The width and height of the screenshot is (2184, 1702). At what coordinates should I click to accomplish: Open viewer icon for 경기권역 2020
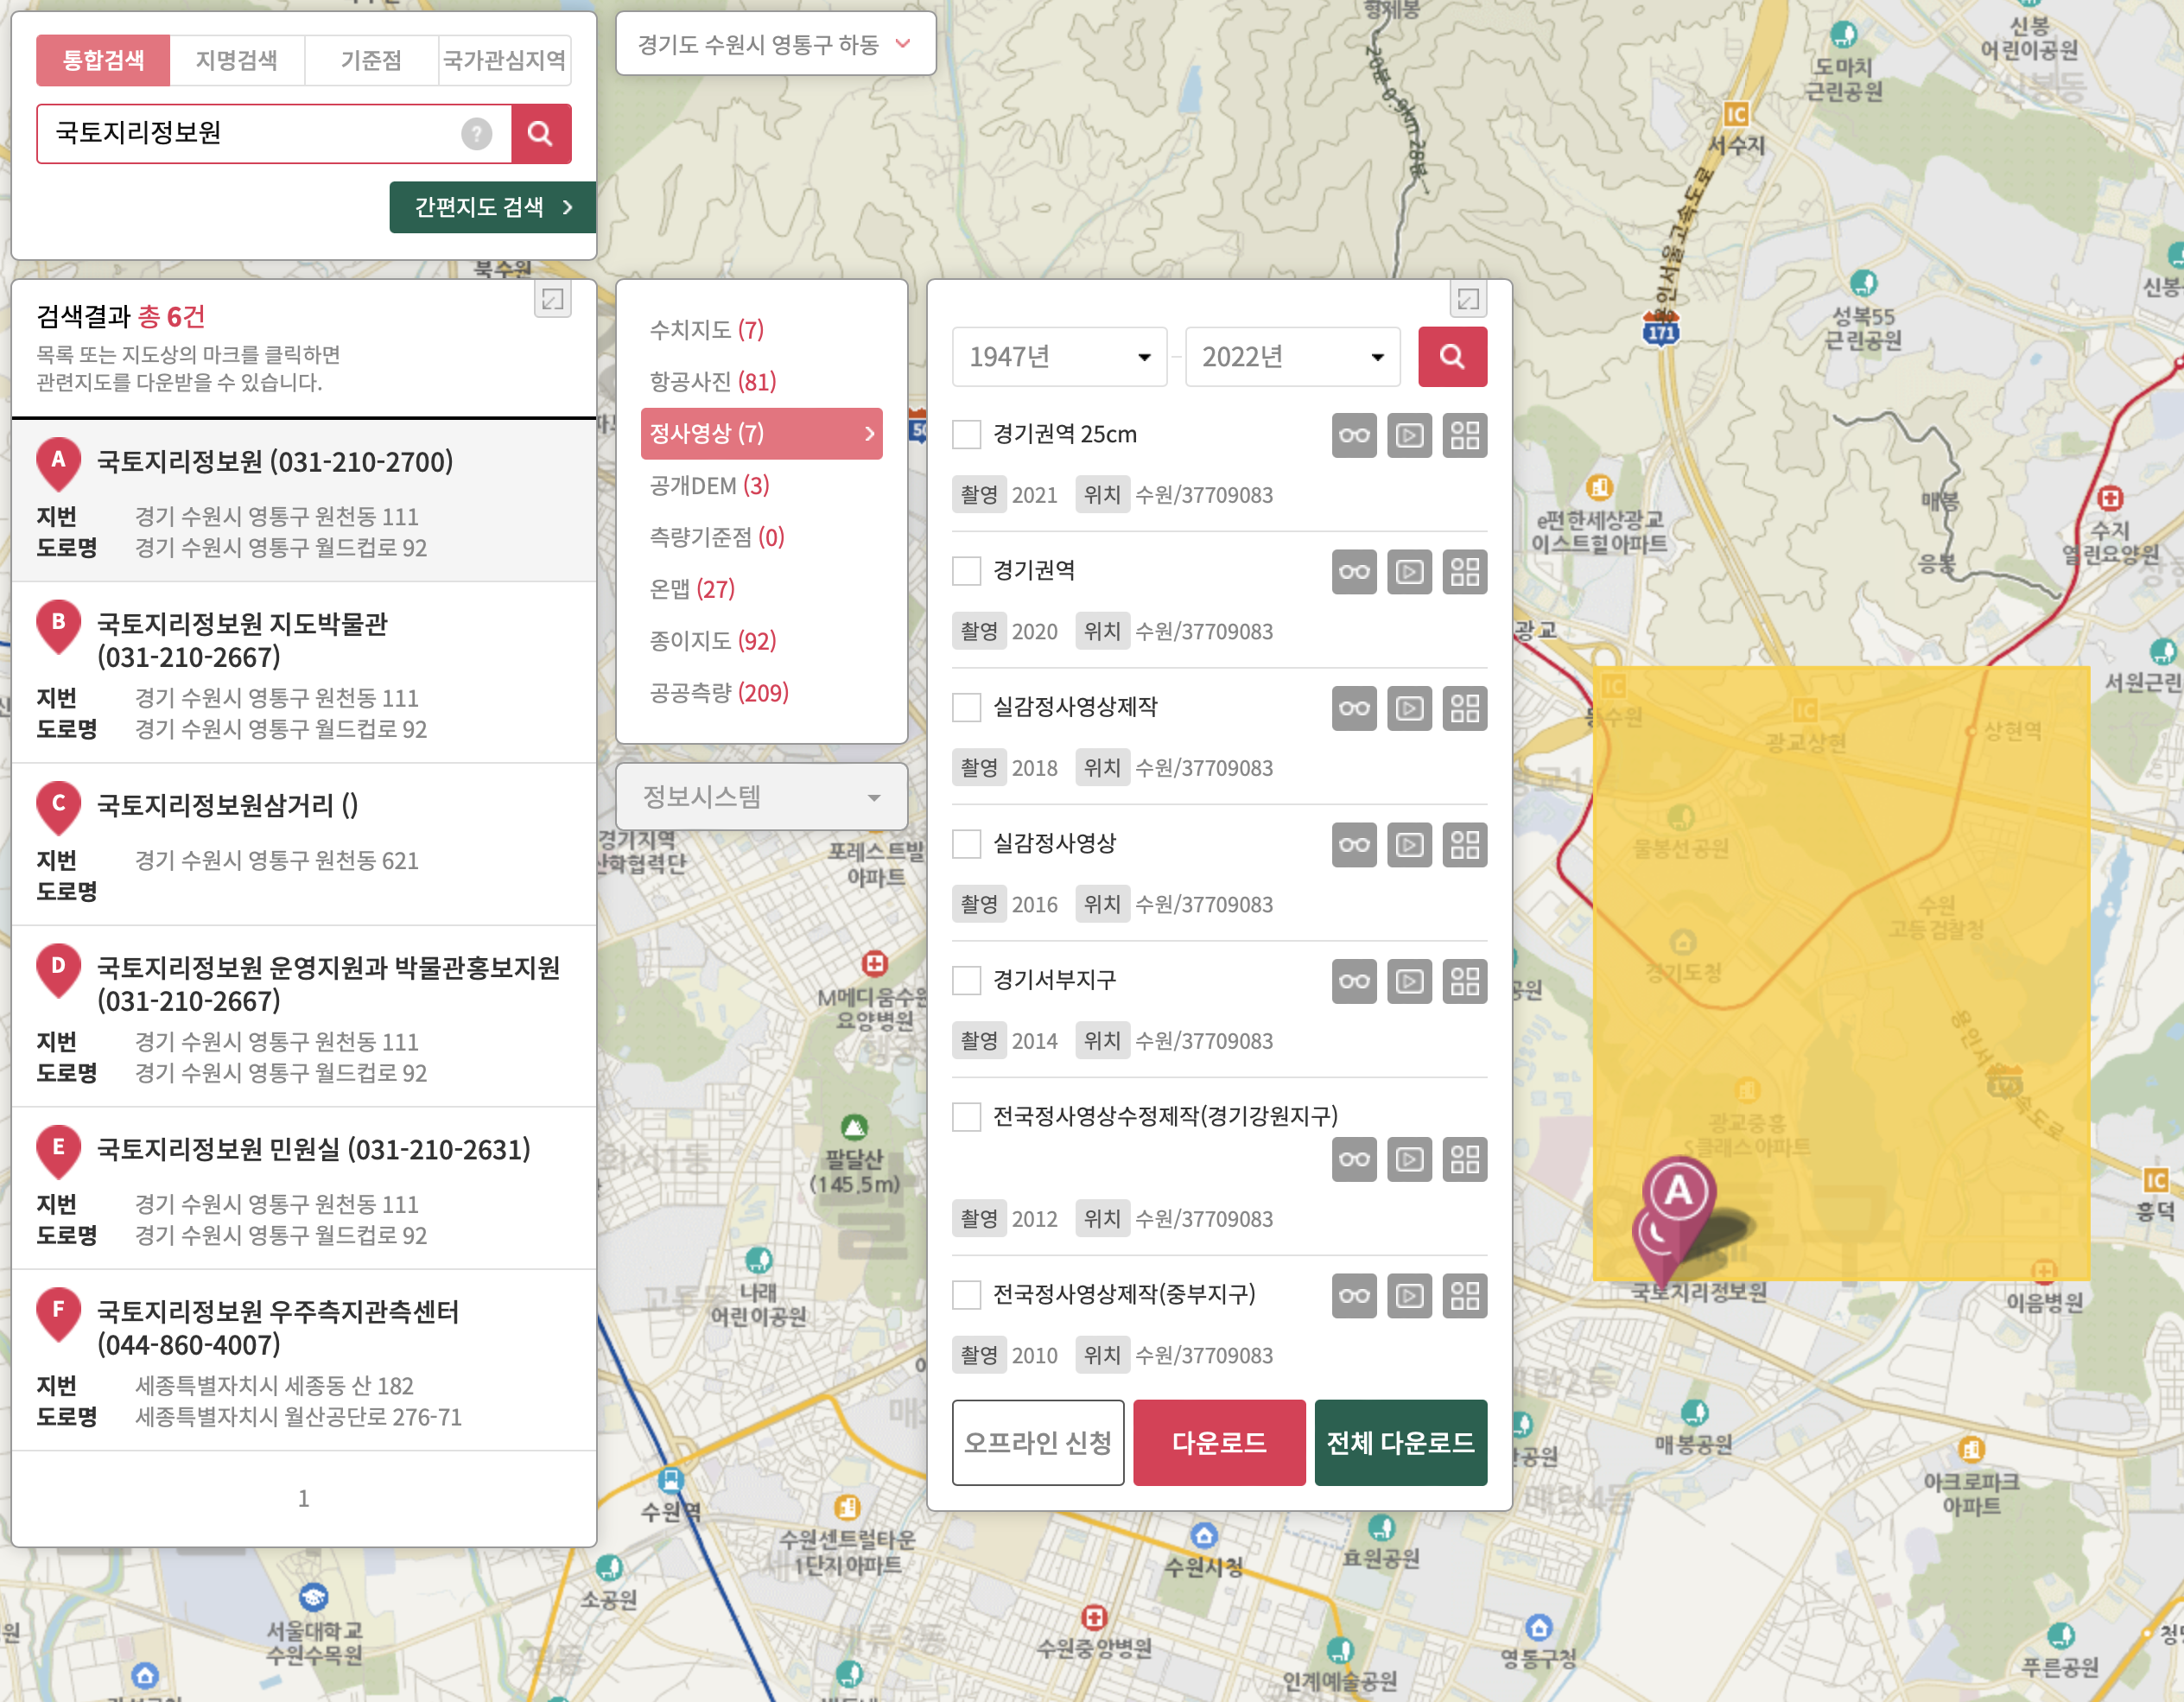click(x=1409, y=572)
